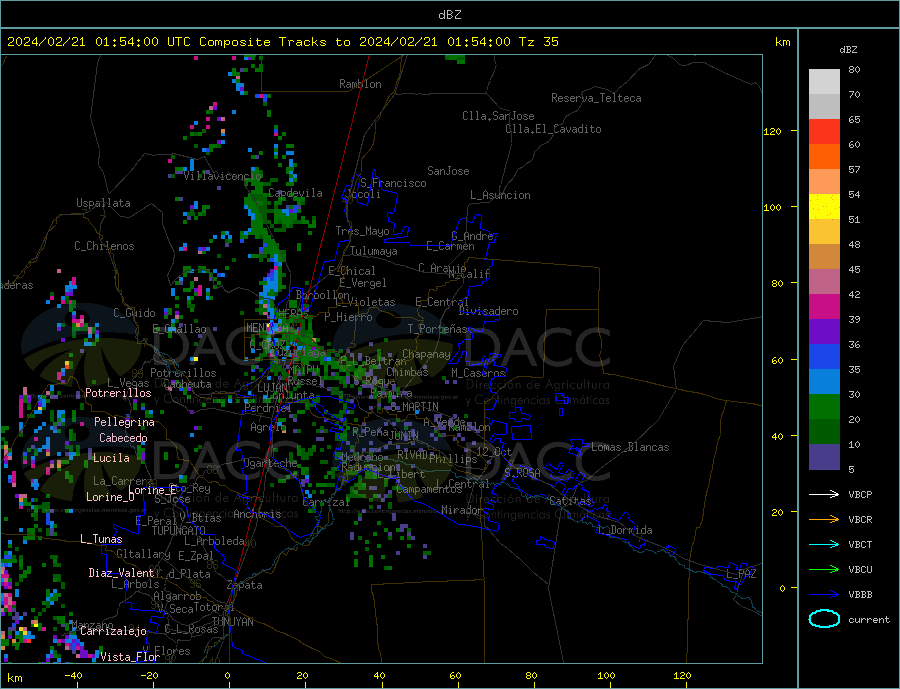Click the 'Clla.SanJose' map label
Viewport: 900px width, 689px height.
click(x=498, y=116)
